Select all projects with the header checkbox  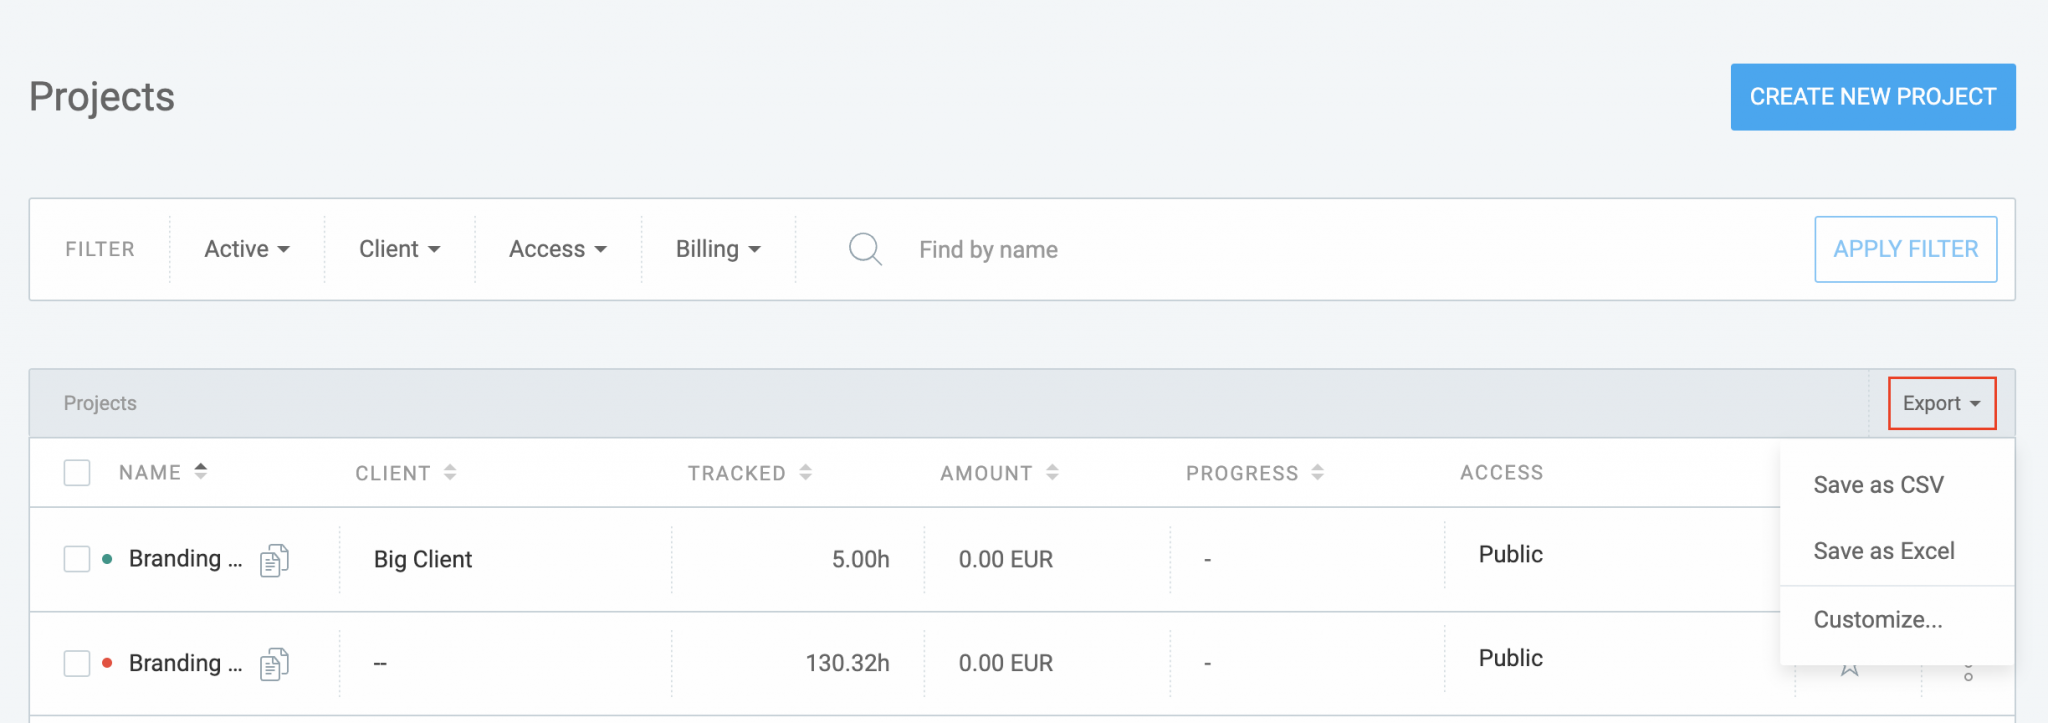click(76, 471)
